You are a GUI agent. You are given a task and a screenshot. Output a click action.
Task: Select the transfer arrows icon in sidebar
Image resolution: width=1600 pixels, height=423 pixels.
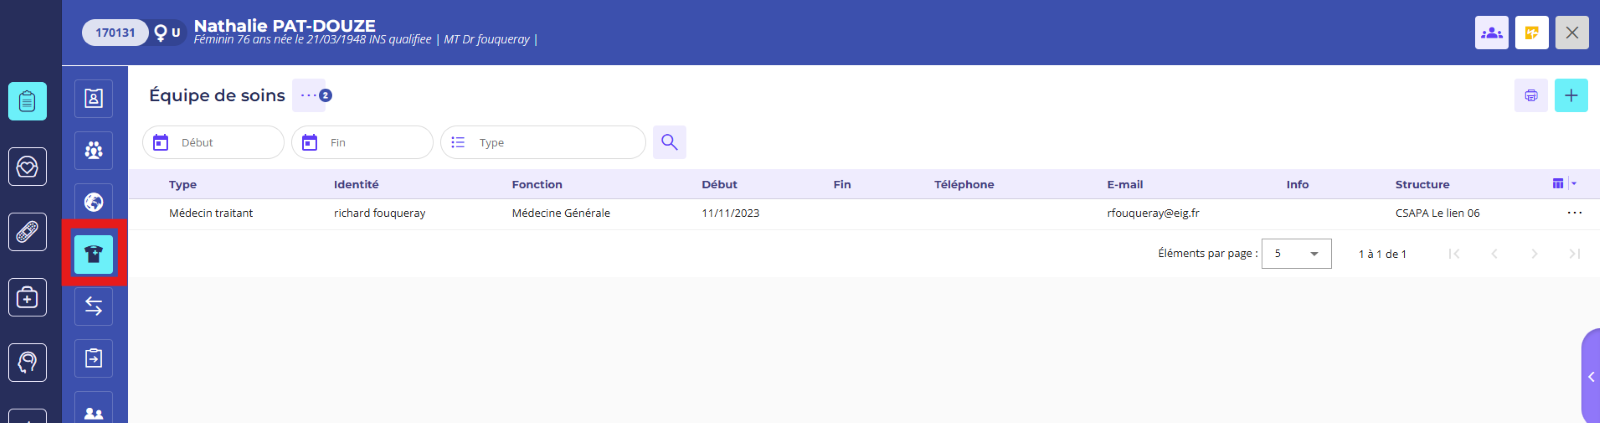(93, 306)
